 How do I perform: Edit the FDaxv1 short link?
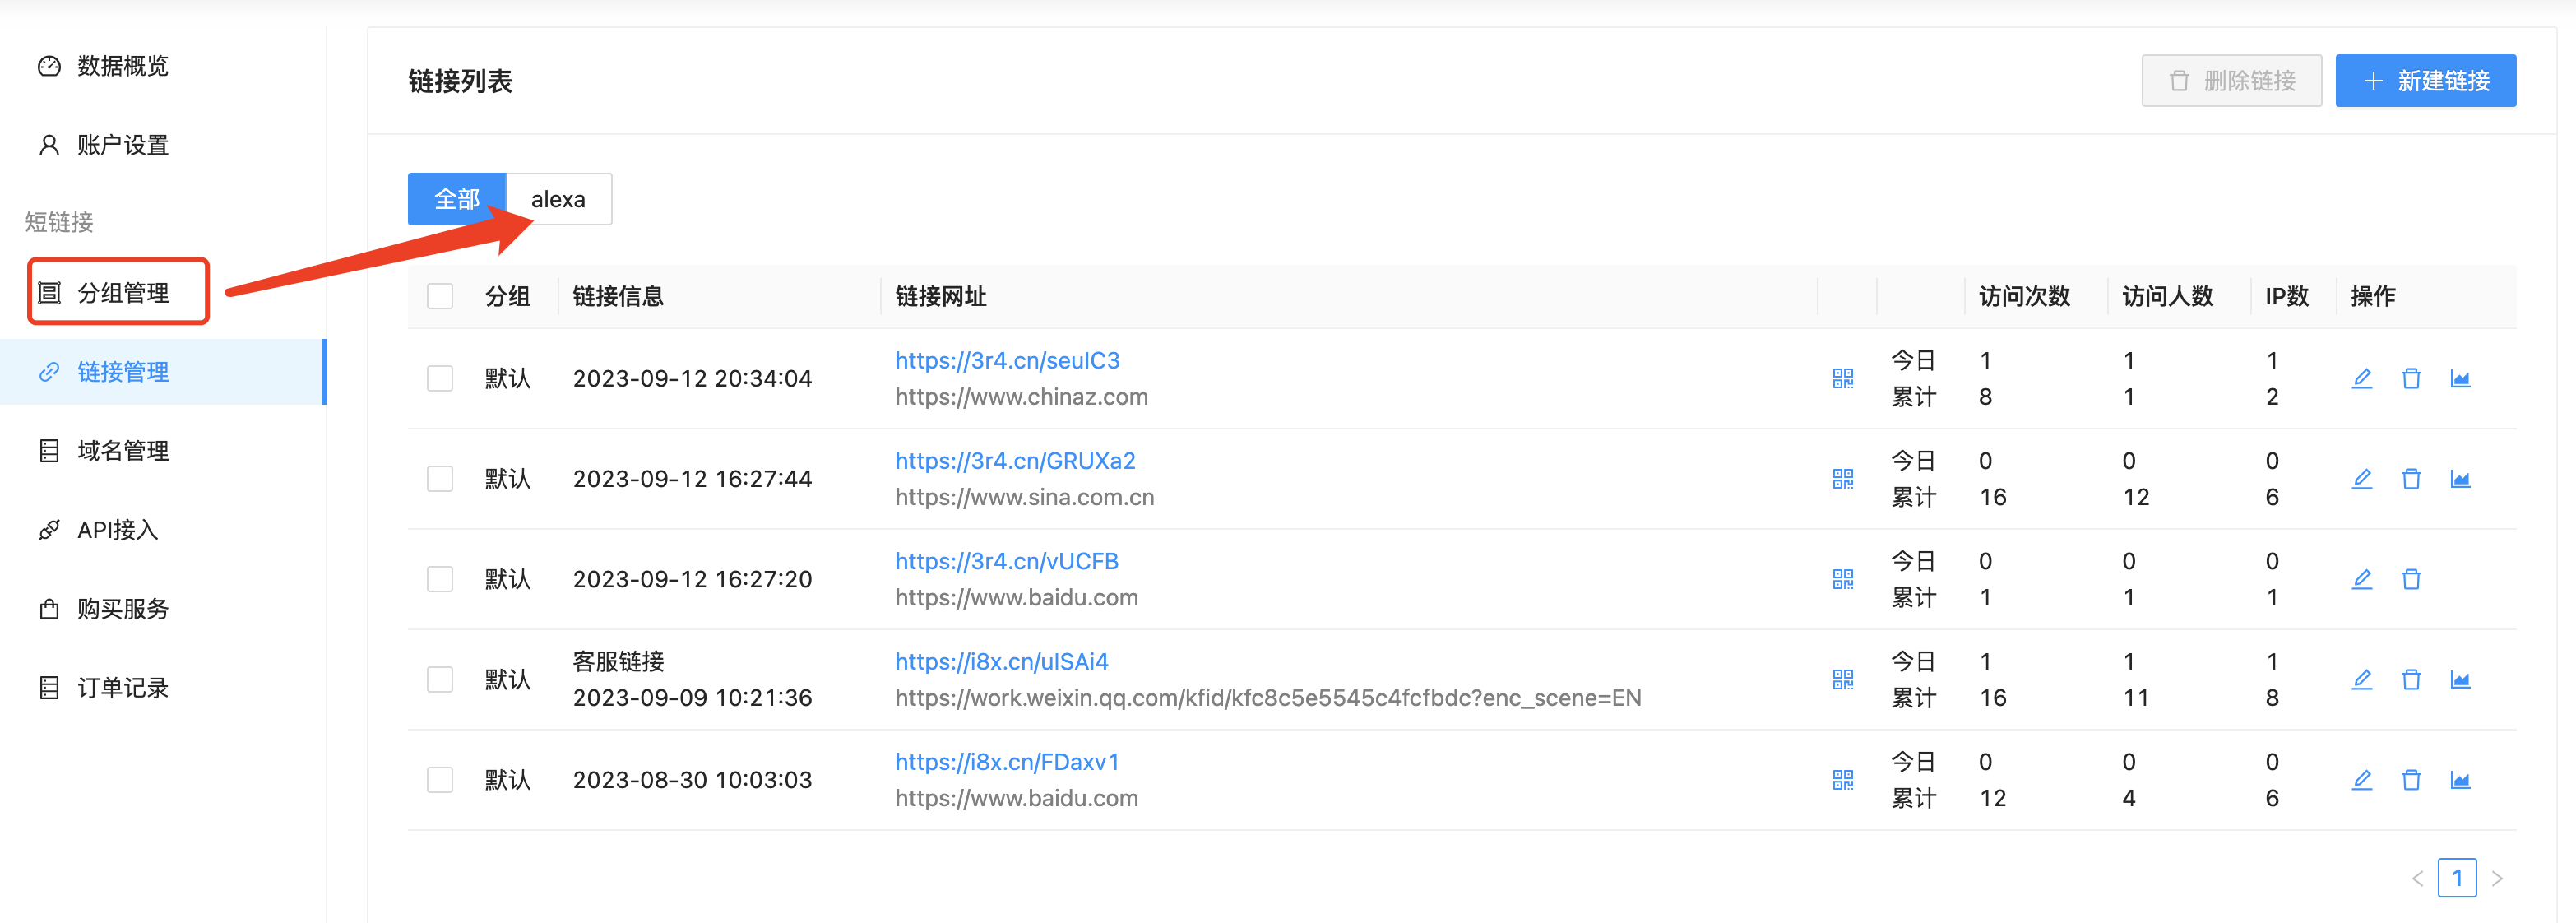(x=2361, y=779)
